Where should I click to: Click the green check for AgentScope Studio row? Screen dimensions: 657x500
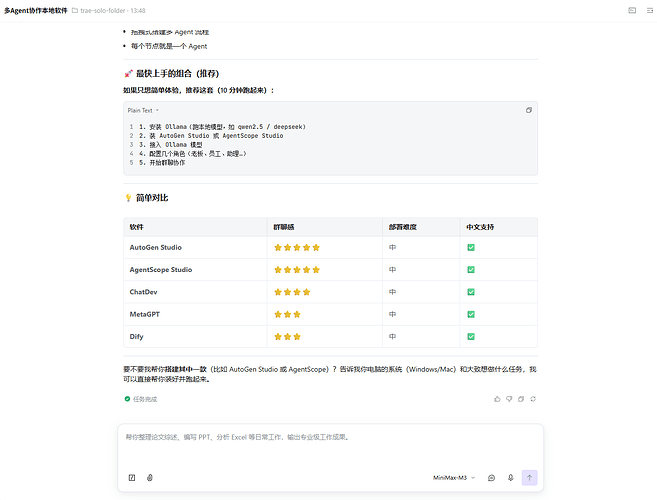[x=471, y=269]
